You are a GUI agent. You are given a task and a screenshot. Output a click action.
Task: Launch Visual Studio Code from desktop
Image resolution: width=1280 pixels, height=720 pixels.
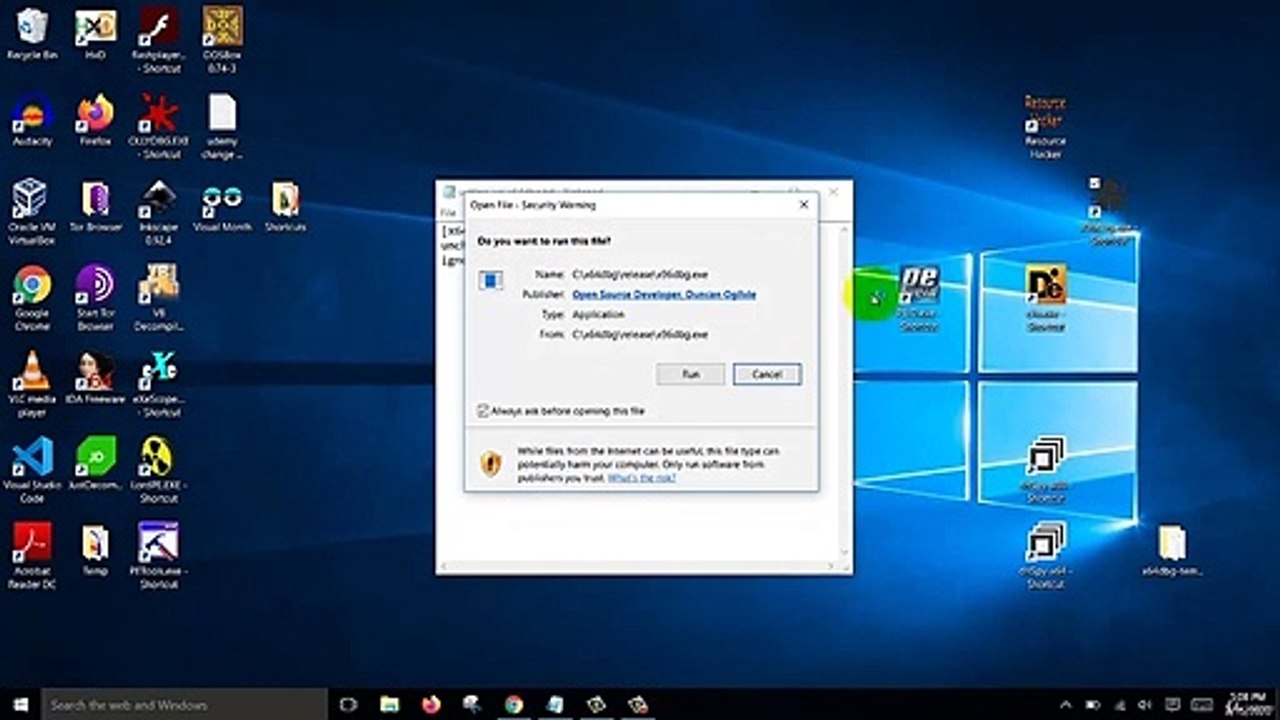click(x=32, y=470)
